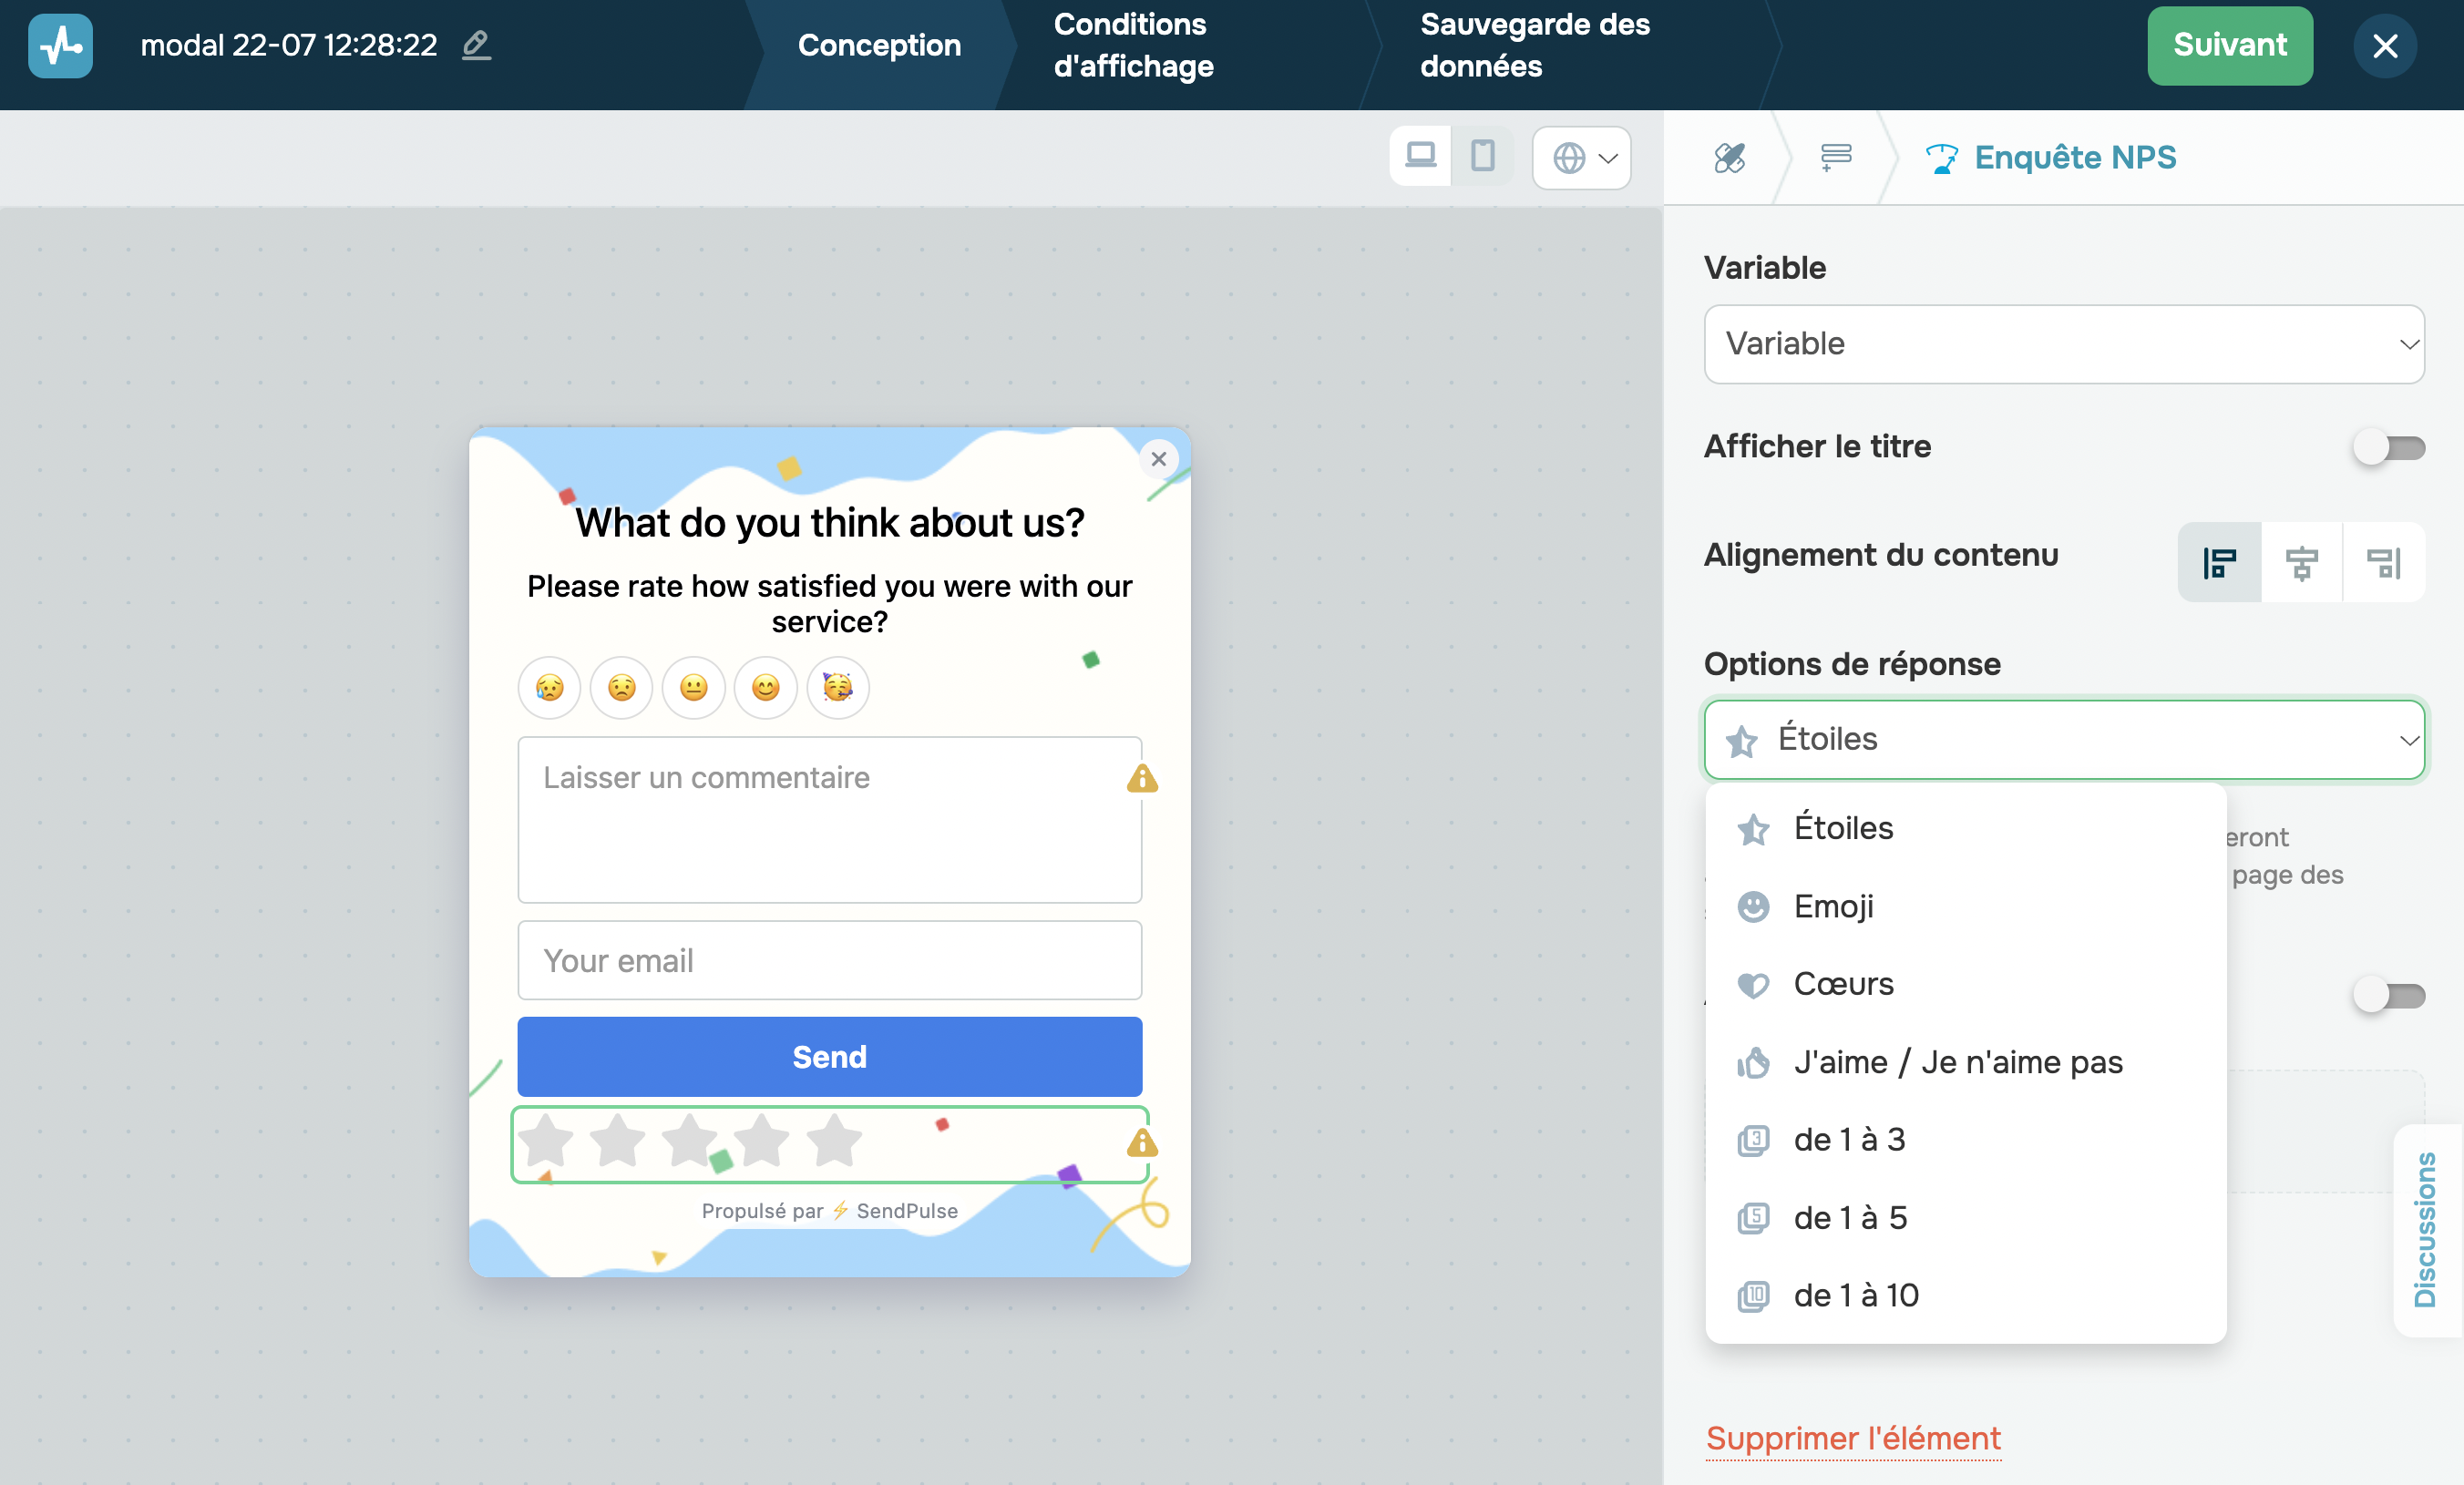
Task: Switch to desktop preview icon
Action: click(1420, 156)
